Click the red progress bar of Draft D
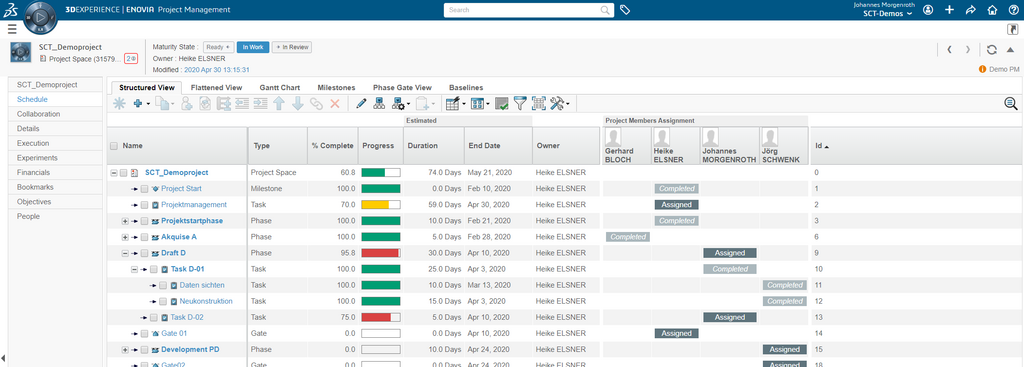This screenshot has width=1024, height=367. (381, 253)
